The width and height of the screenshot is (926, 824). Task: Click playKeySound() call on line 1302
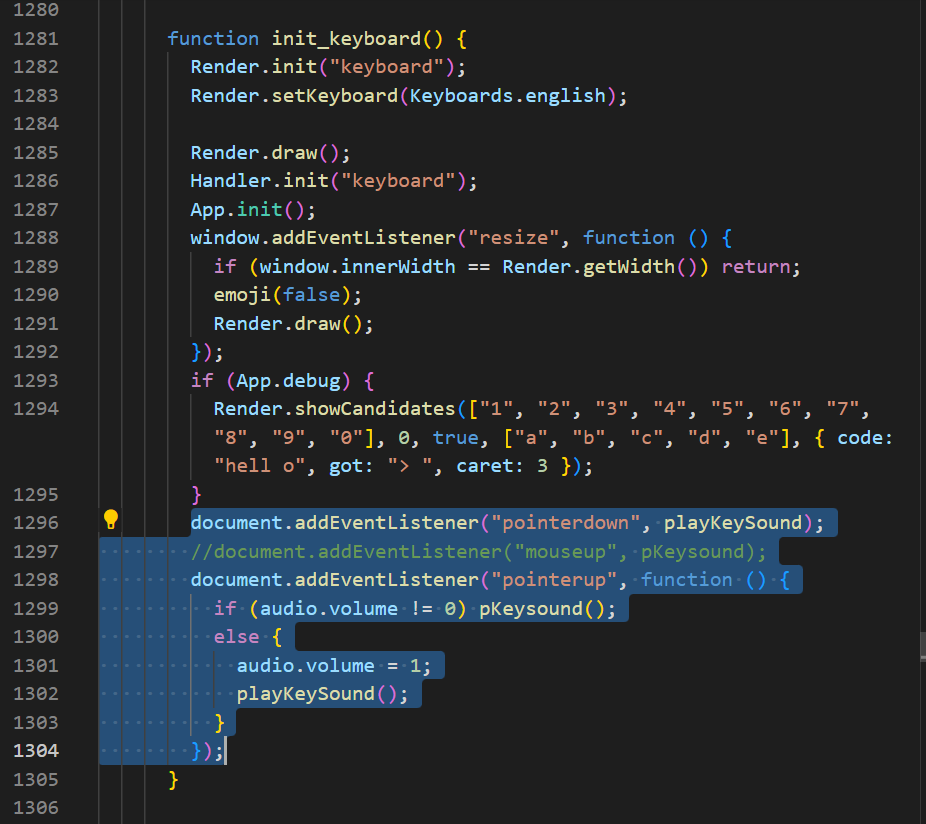click(x=322, y=694)
